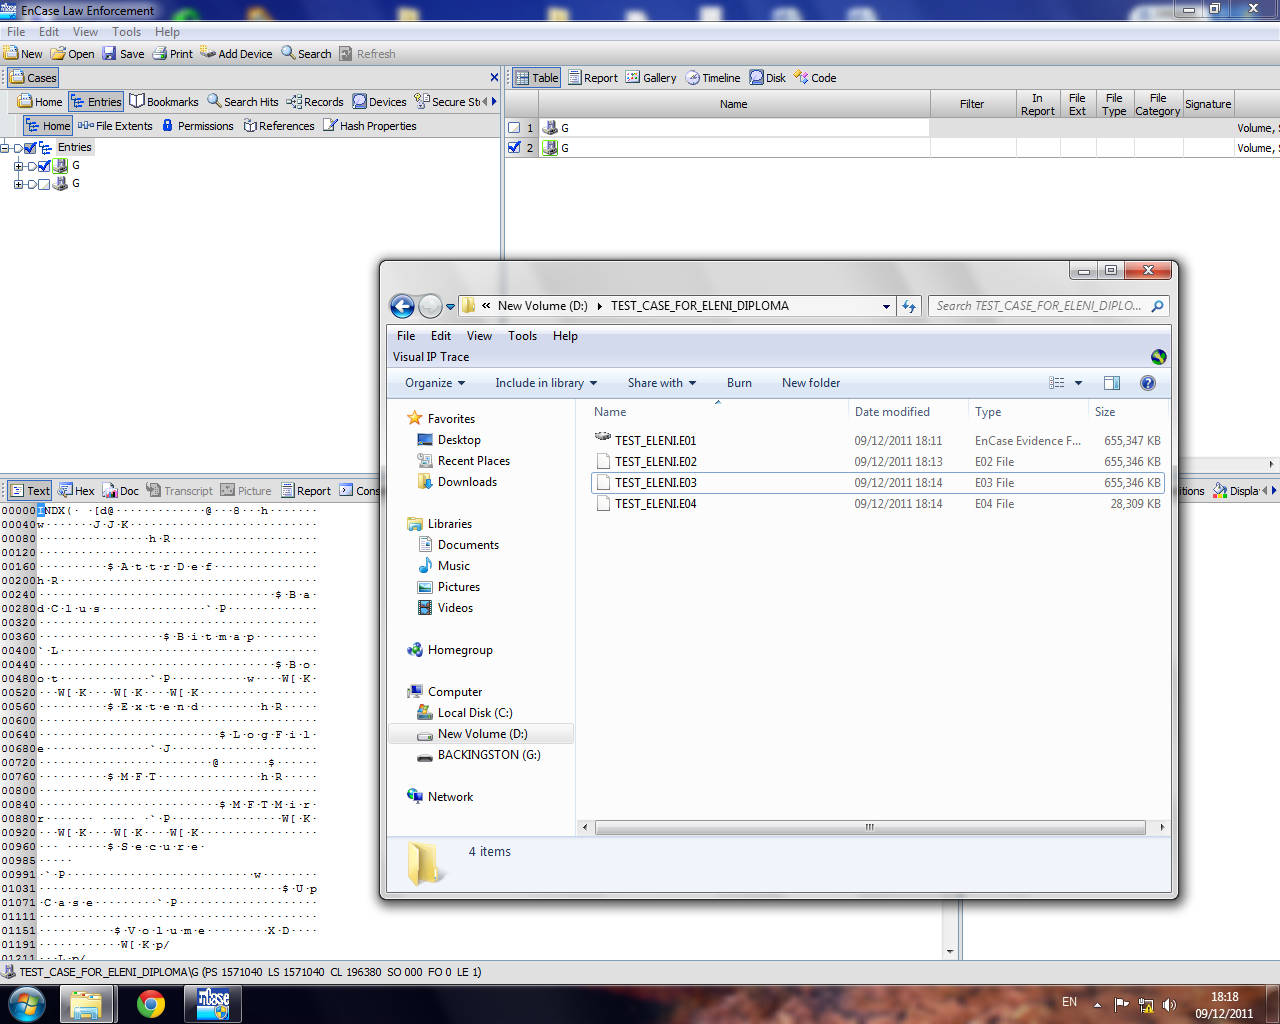Sort files by Date modified column
Viewport: 1280px width, 1024px height.
tap(907, 412)
